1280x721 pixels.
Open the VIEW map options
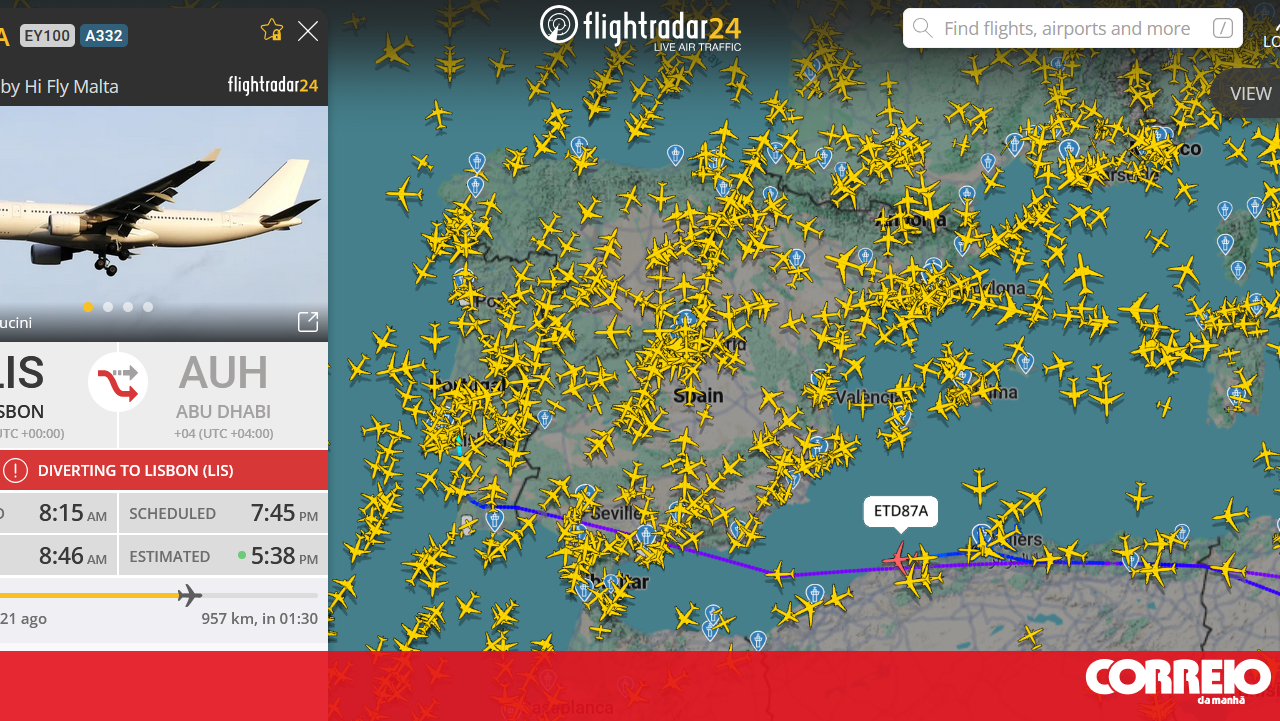1251,94
